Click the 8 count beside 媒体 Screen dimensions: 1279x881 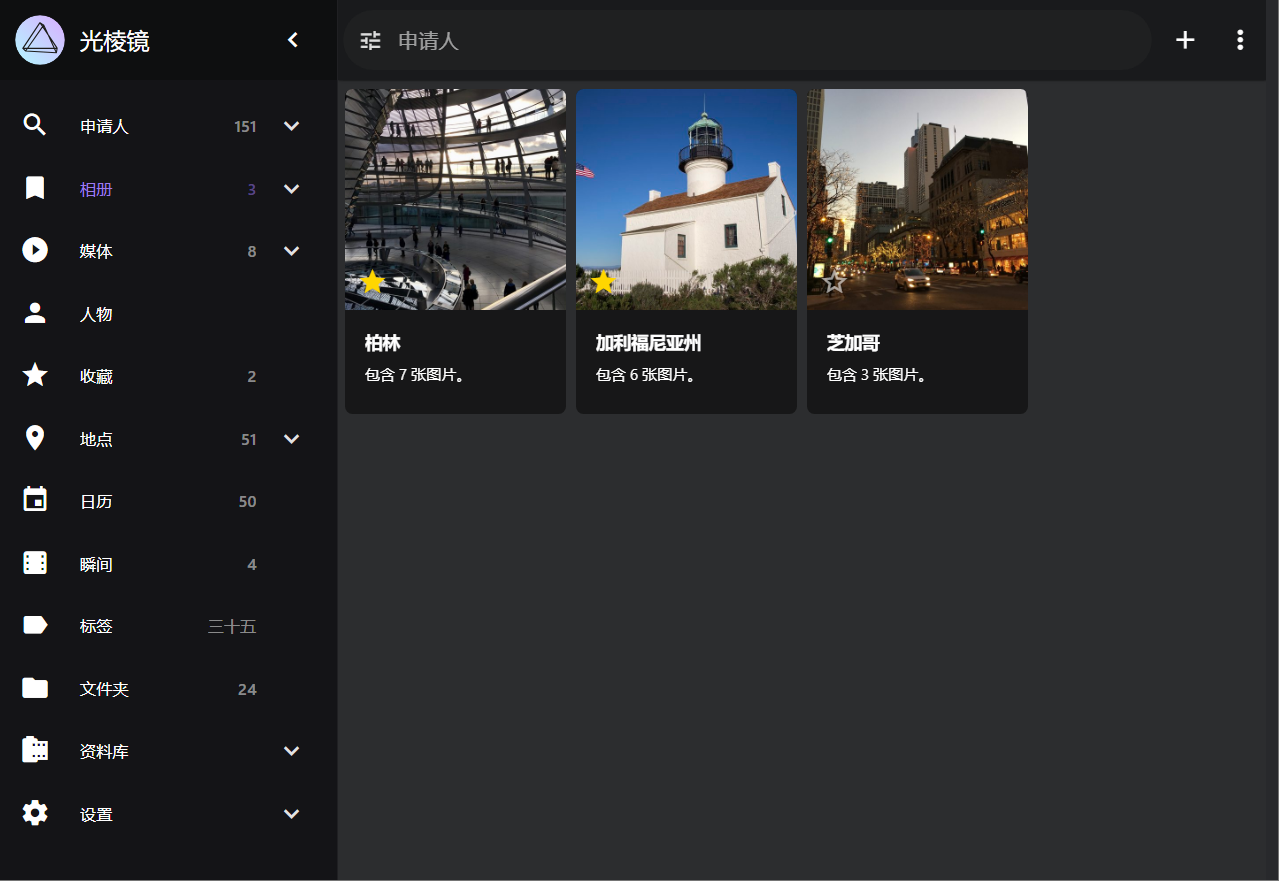252,252
